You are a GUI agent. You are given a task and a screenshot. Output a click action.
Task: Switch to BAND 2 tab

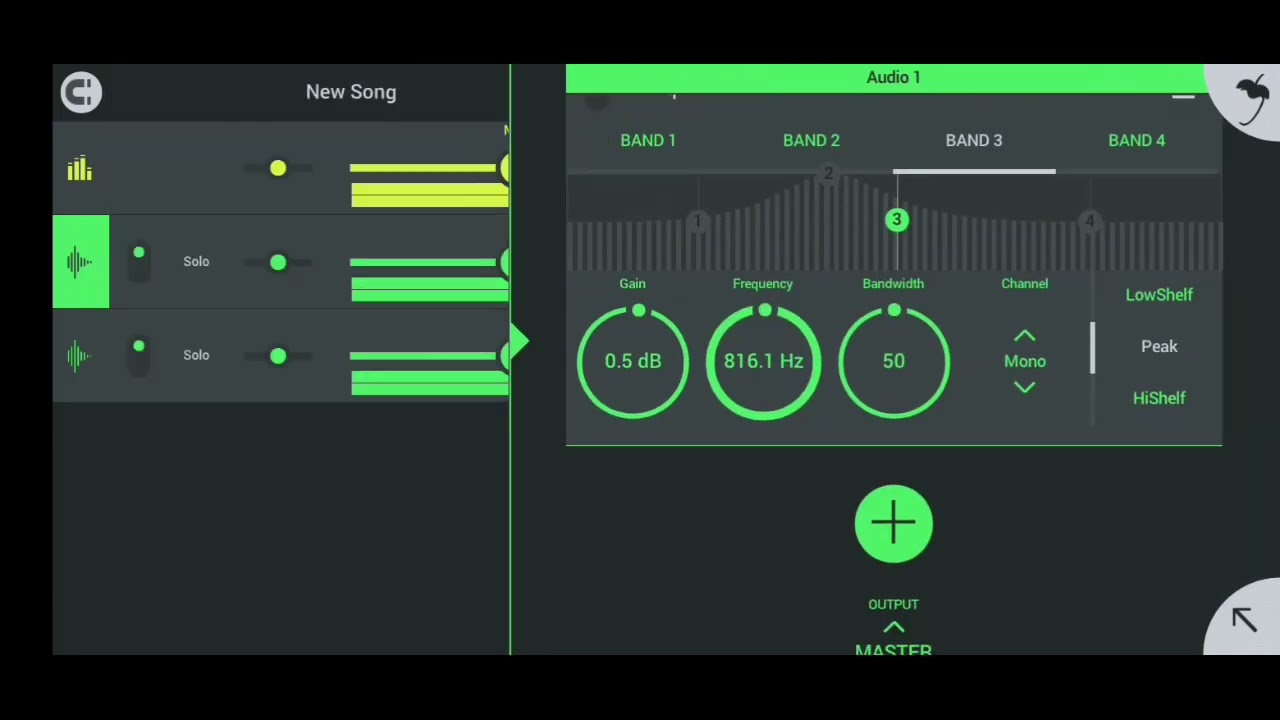(x=811, y=141)
